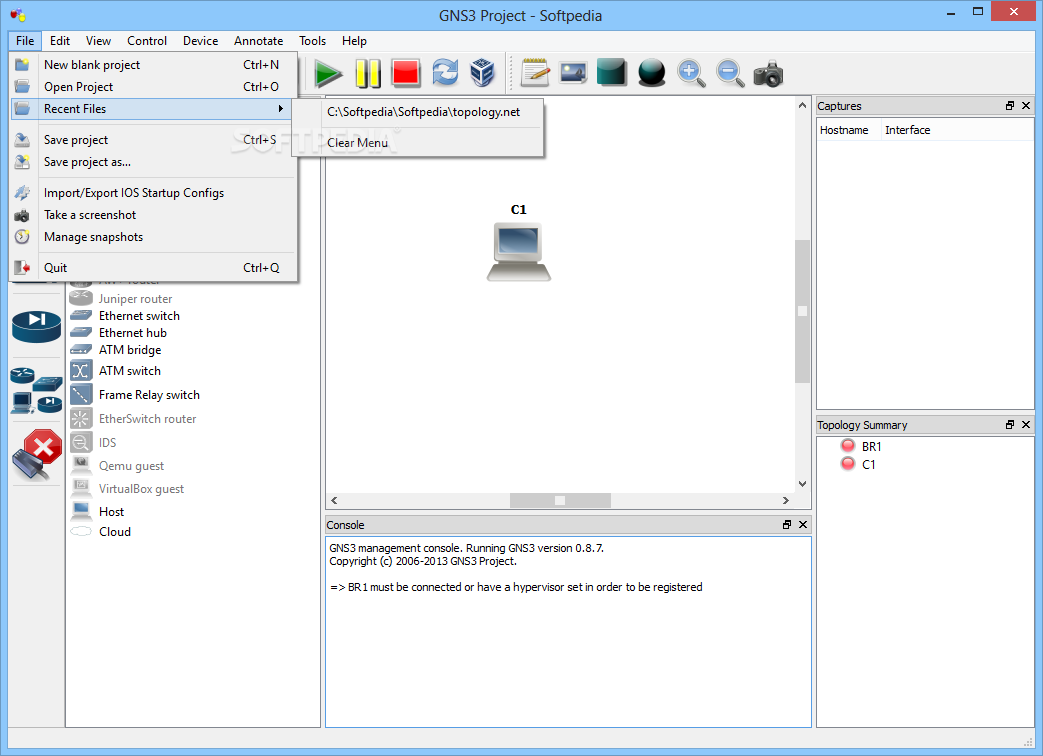Screen dimensions: 1043x756
Task: Select the Ethernet hub device
Action: (x=132, y=332)
